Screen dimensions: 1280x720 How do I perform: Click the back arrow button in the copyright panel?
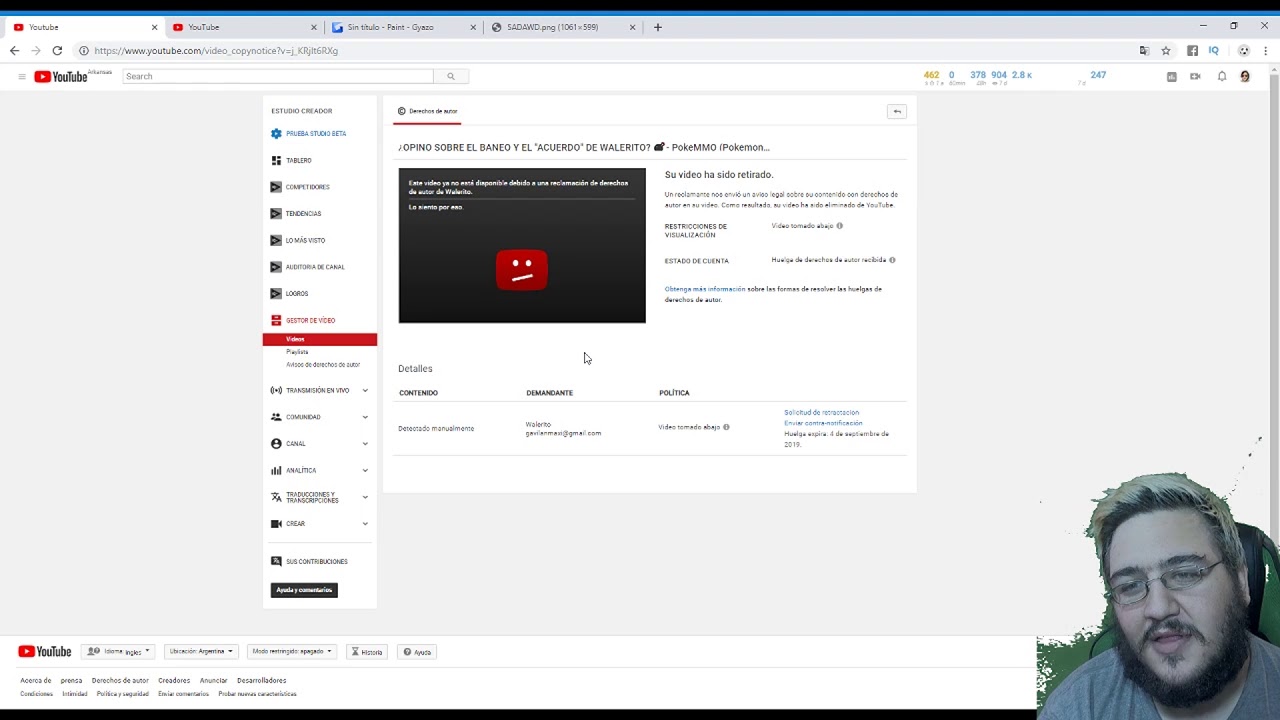tap(897, 111)
